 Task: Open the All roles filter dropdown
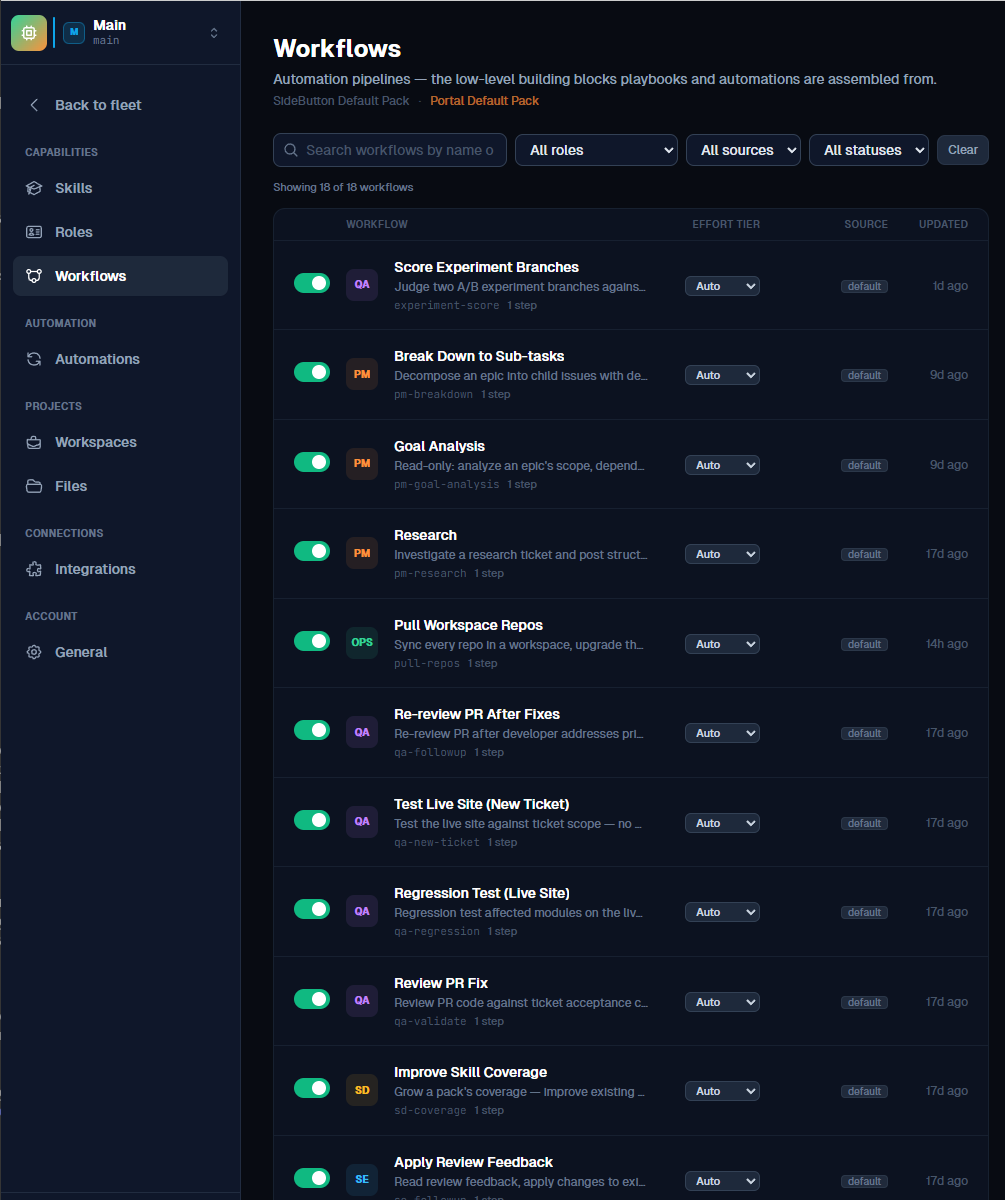tap(596, 150)
